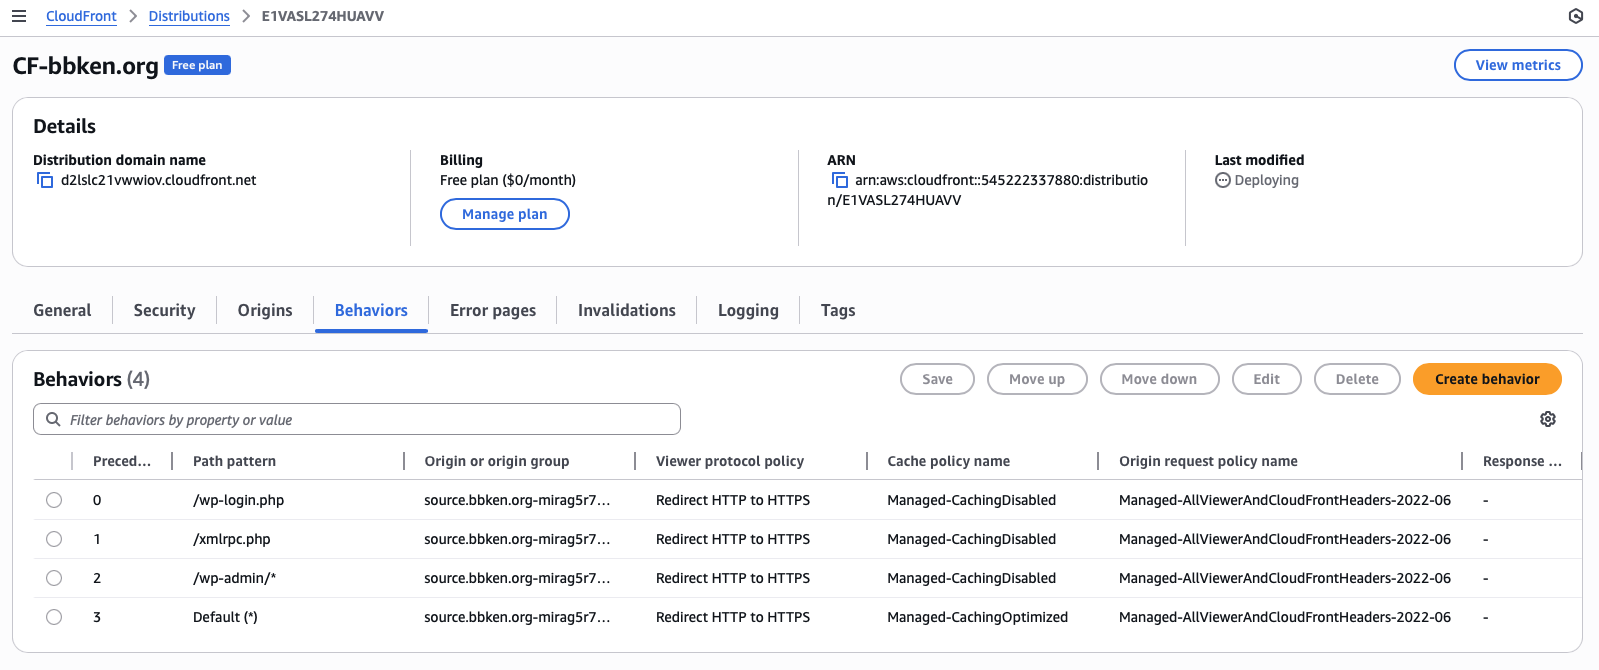Sort by the Path pattern column header

[x=234, y=461]
